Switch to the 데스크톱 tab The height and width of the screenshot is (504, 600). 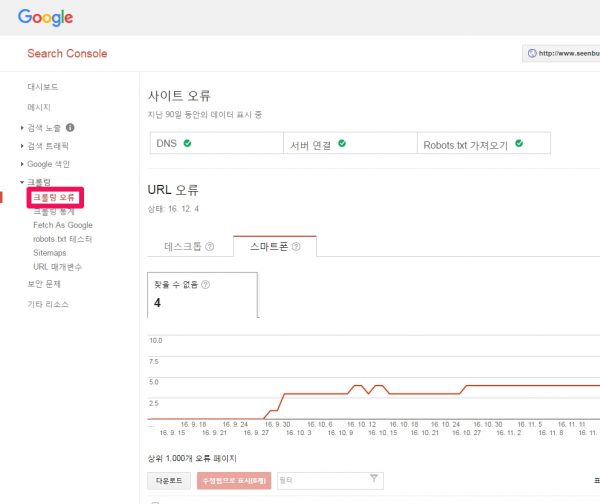(189, 246)
